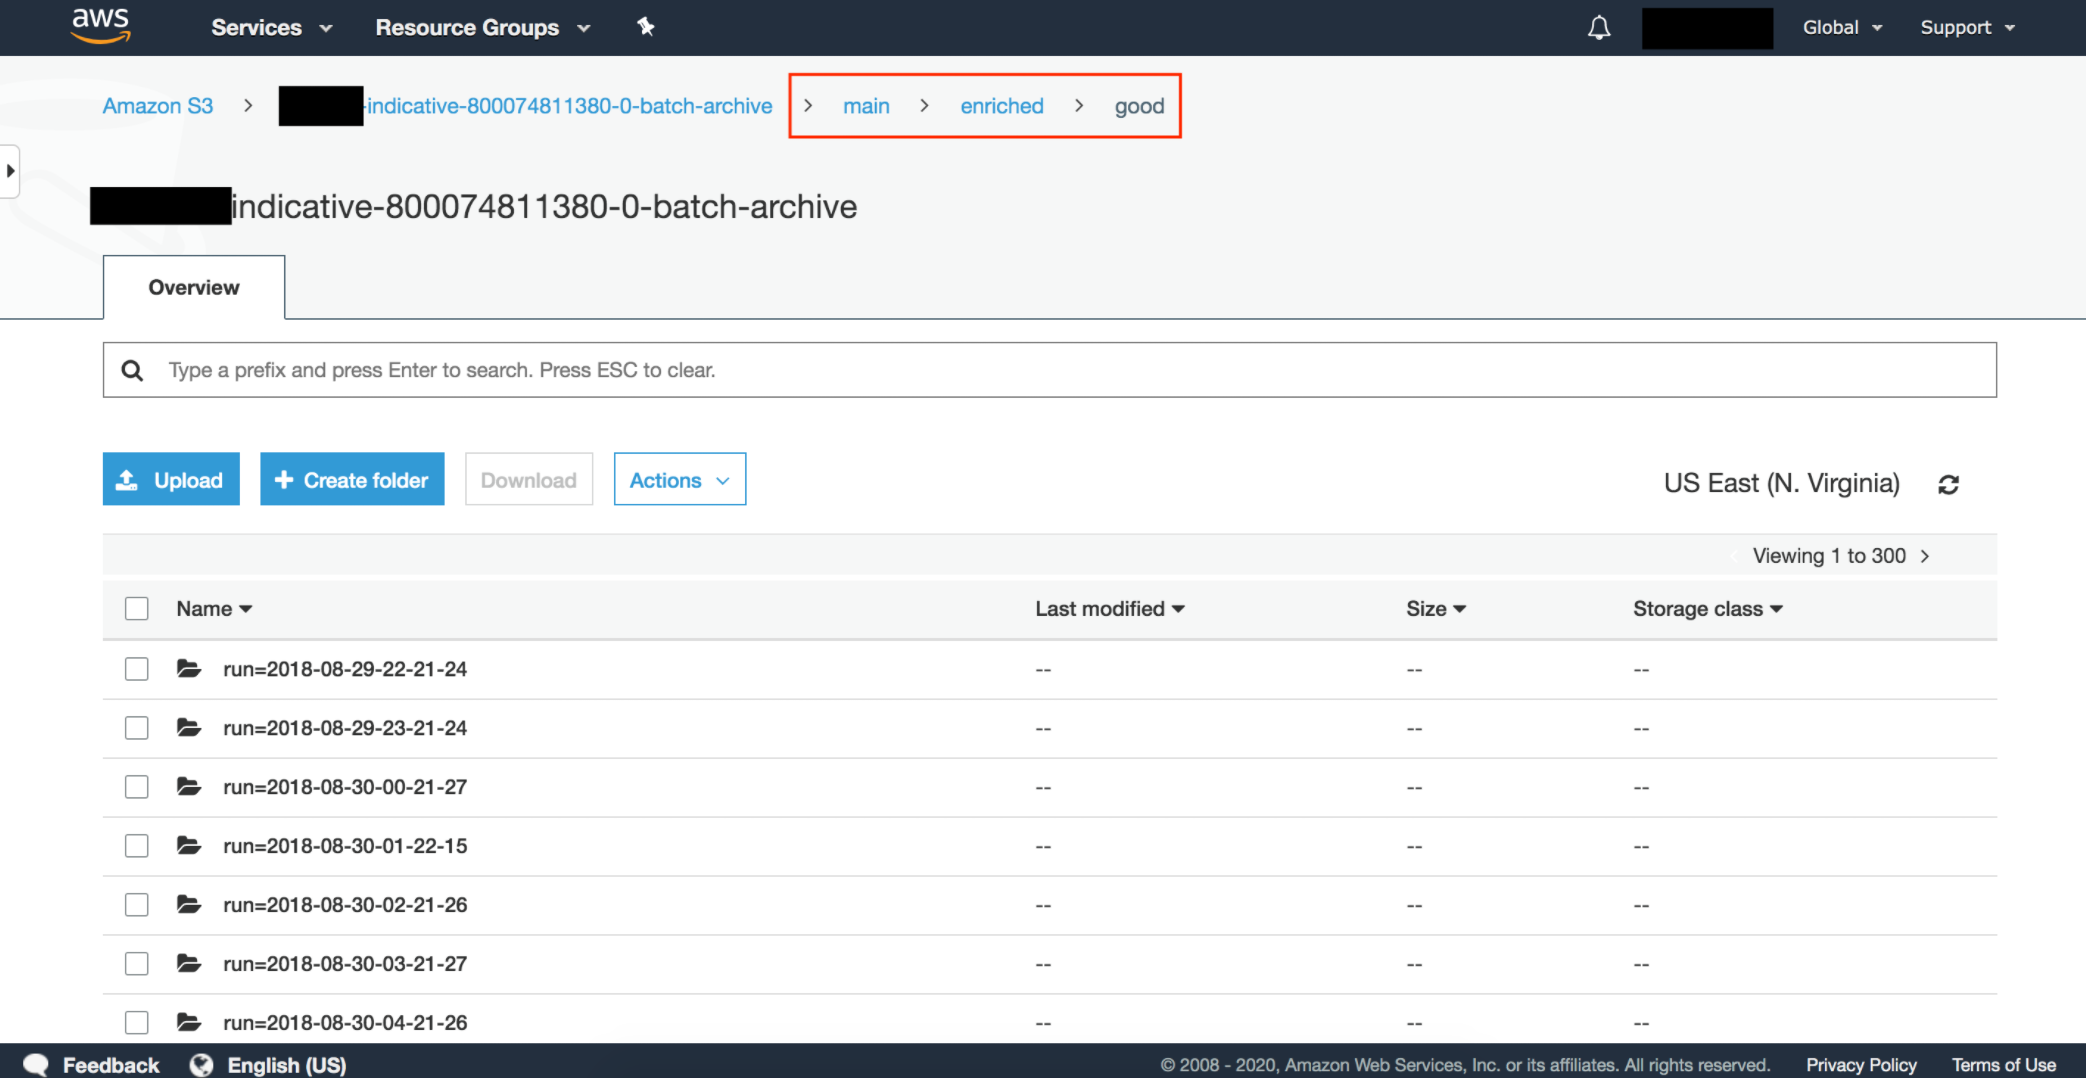Click folder icon for run=2018-08-29-23-21-24
This screenshot has width=2086, height=1078.
(x=189, y=727)
